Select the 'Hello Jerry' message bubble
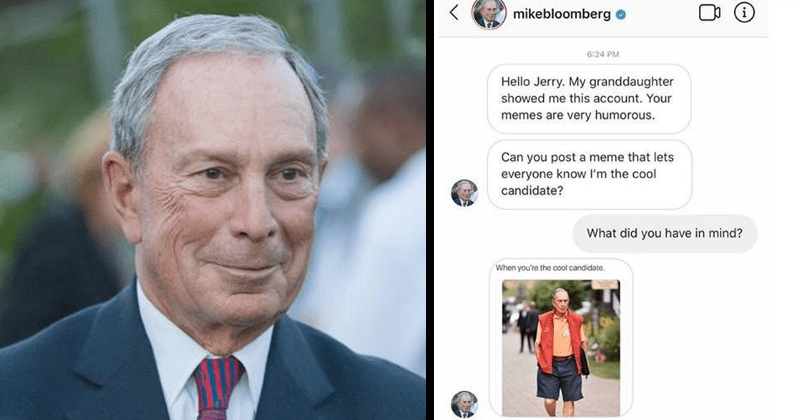This screenshot has width=800, height=420. 589,98
